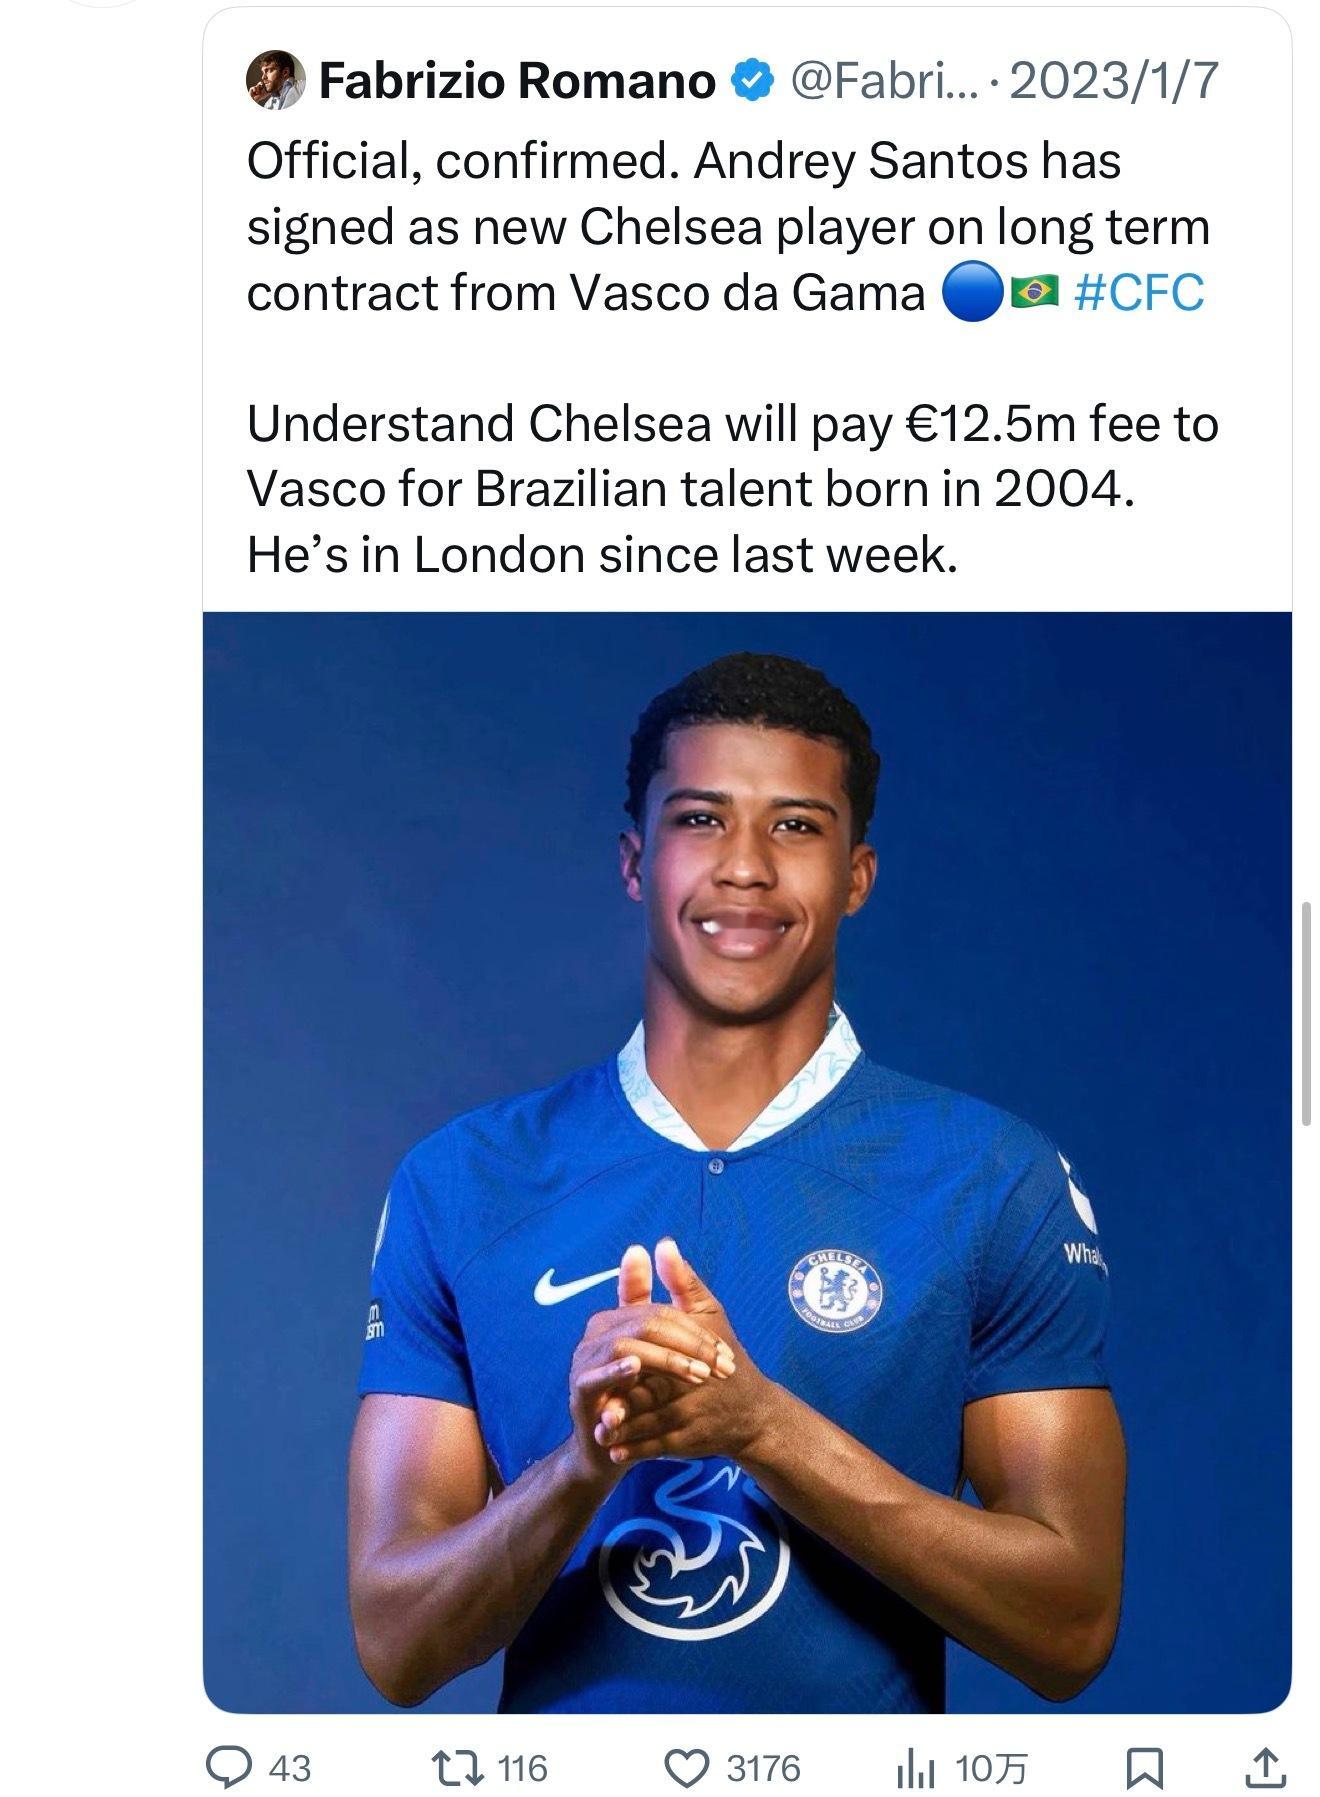This screenshot has width=1320, height=1797.
Task: Click the blue verified checkmark badge
Action: click(753, 81)
